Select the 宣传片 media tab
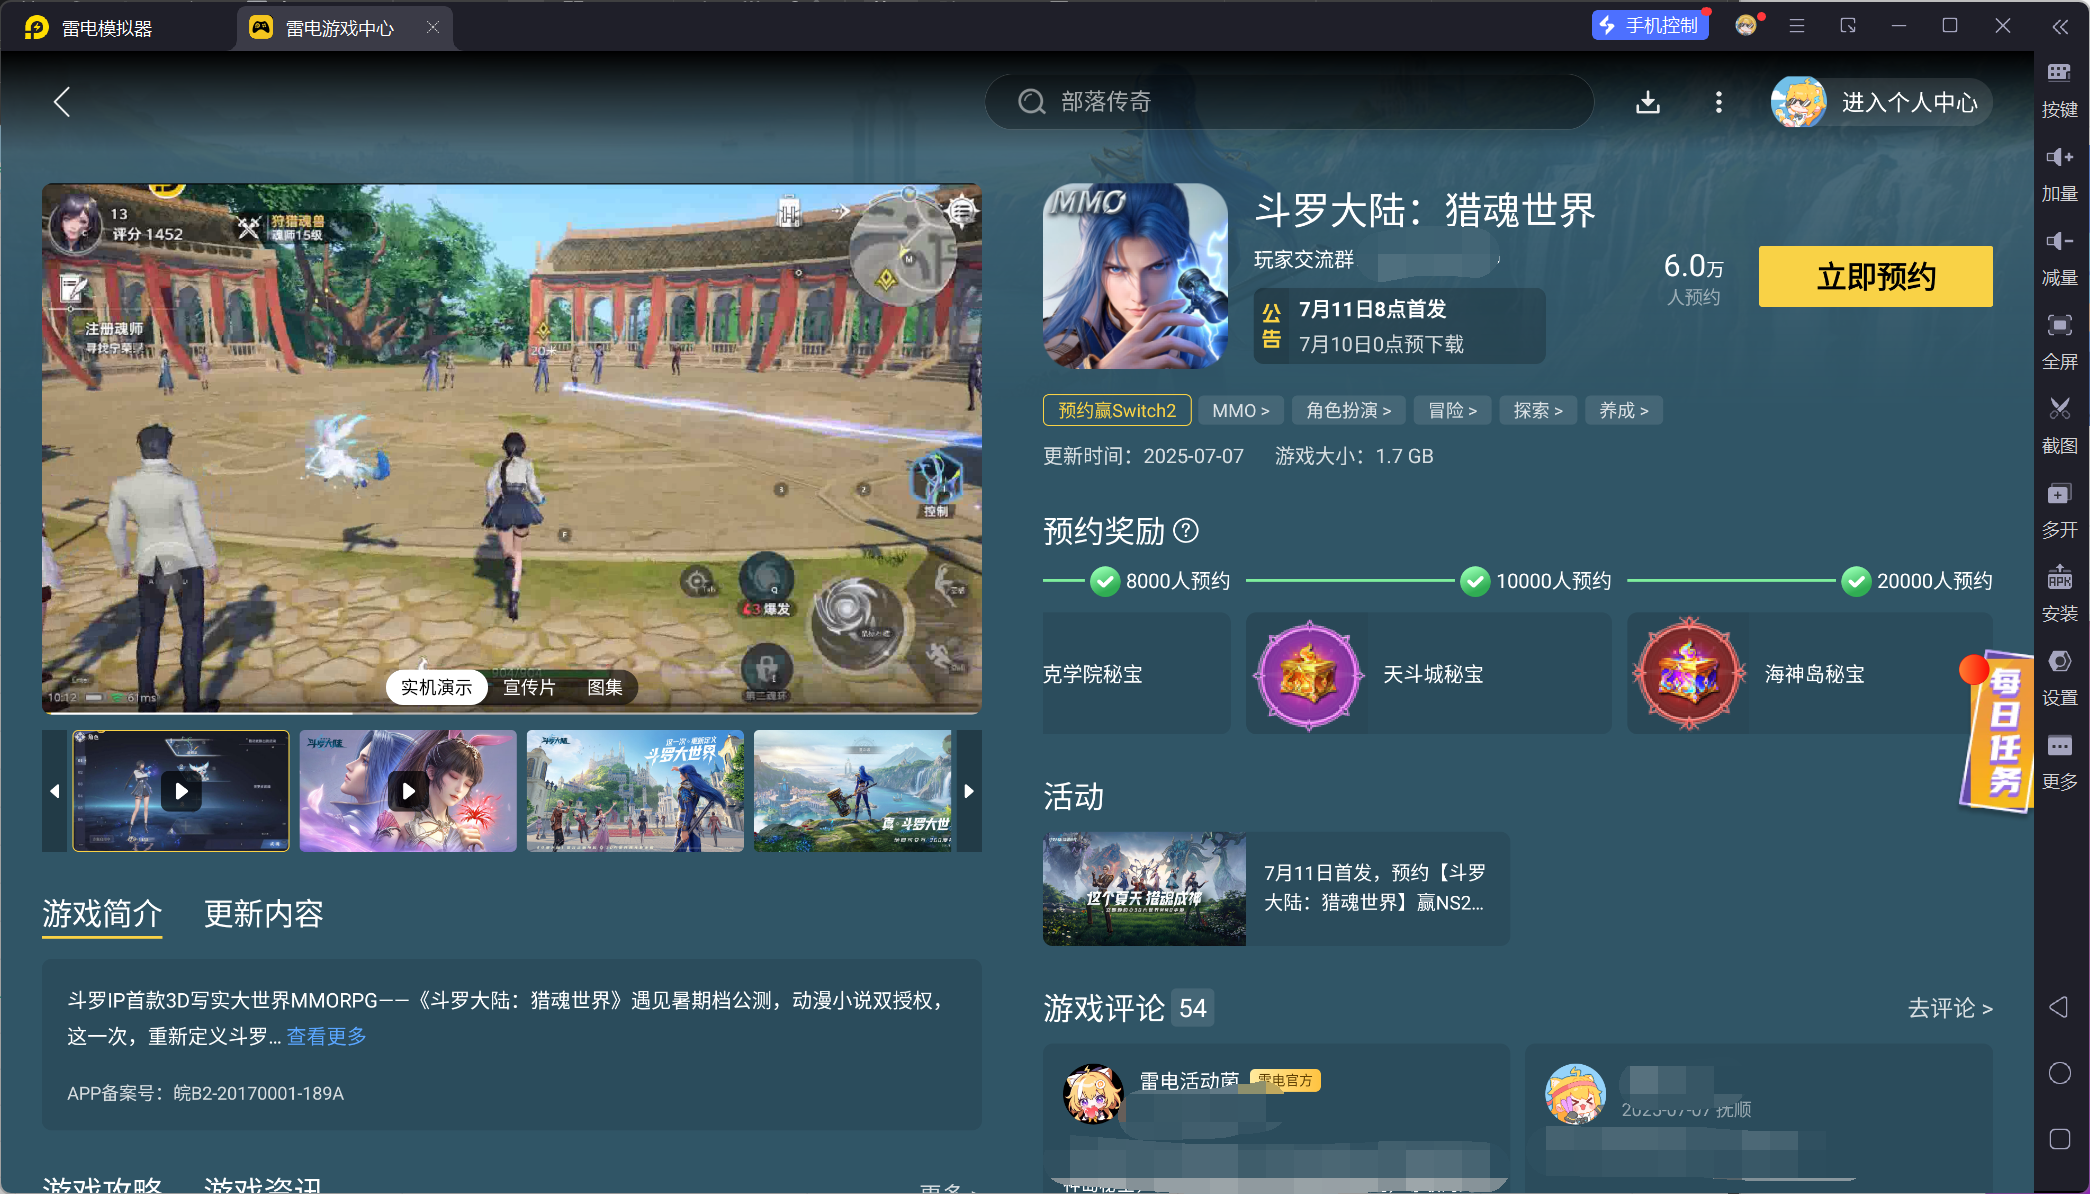Screen dimensions: 2090x1194 tap(529, 687)
